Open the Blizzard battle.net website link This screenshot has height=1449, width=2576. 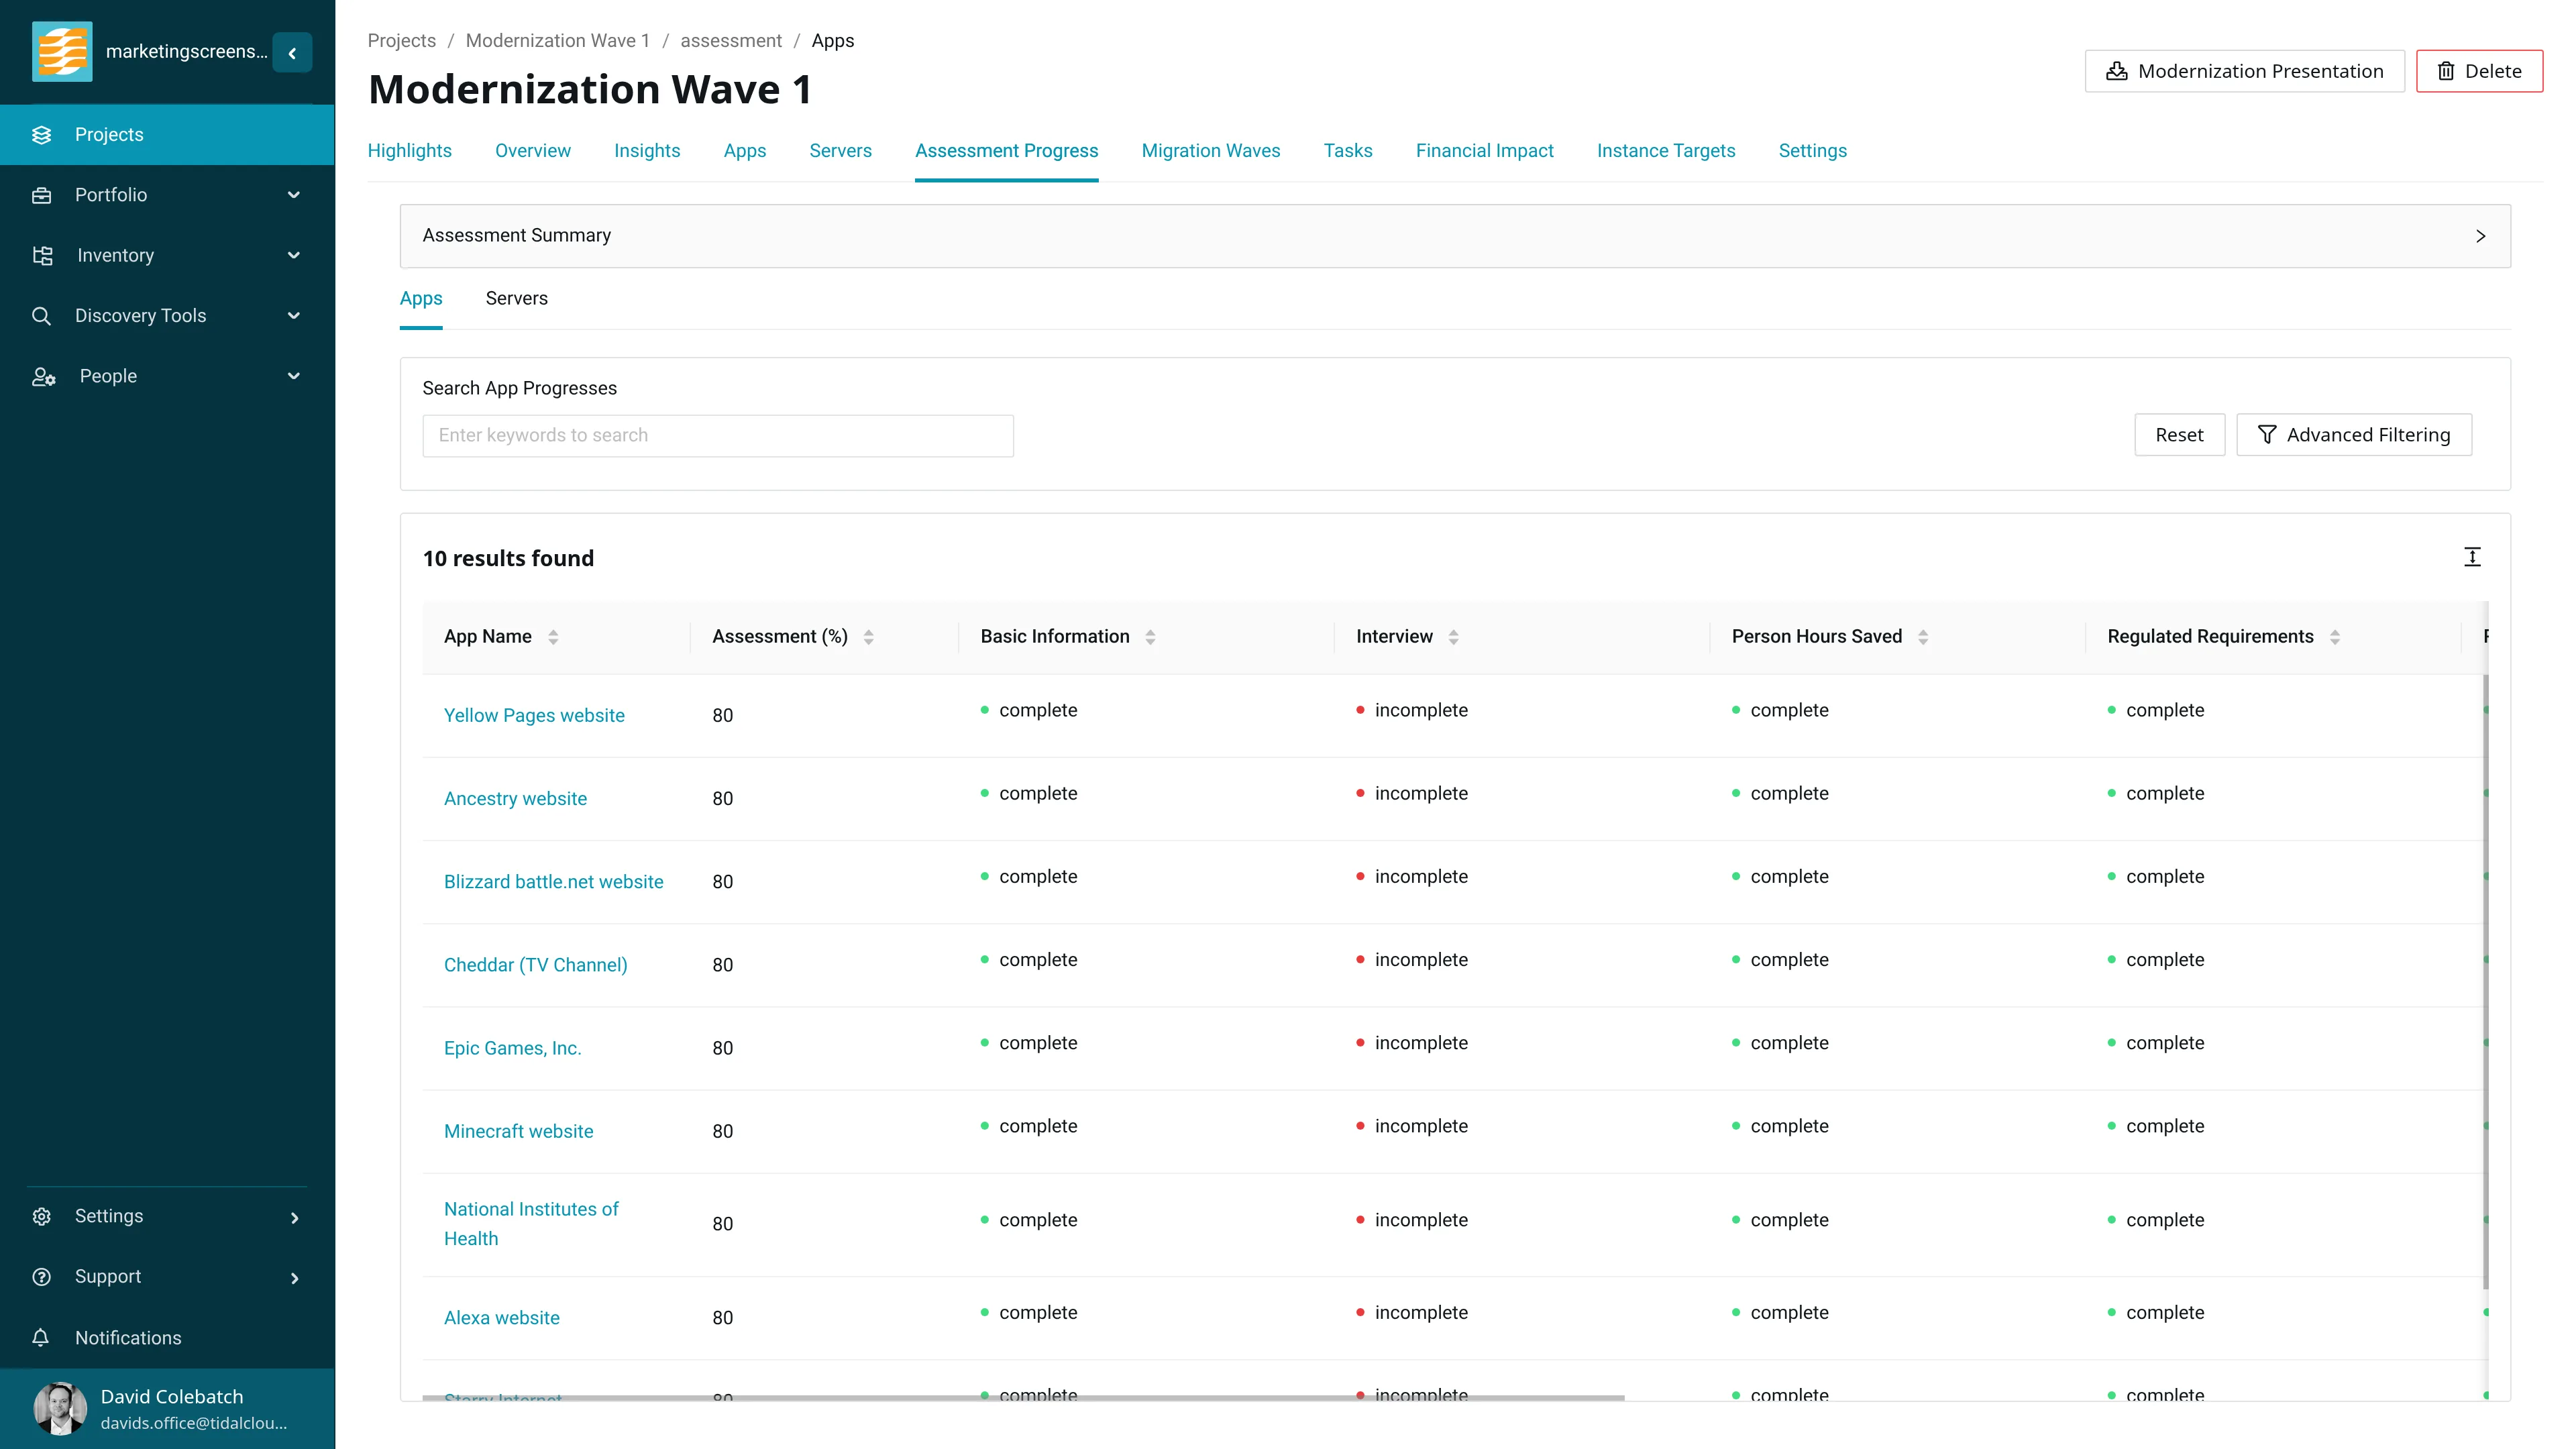[x=553, y=882]
